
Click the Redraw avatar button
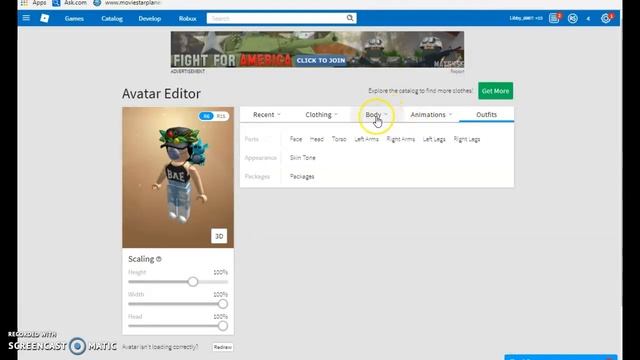(x=222, y=347)
